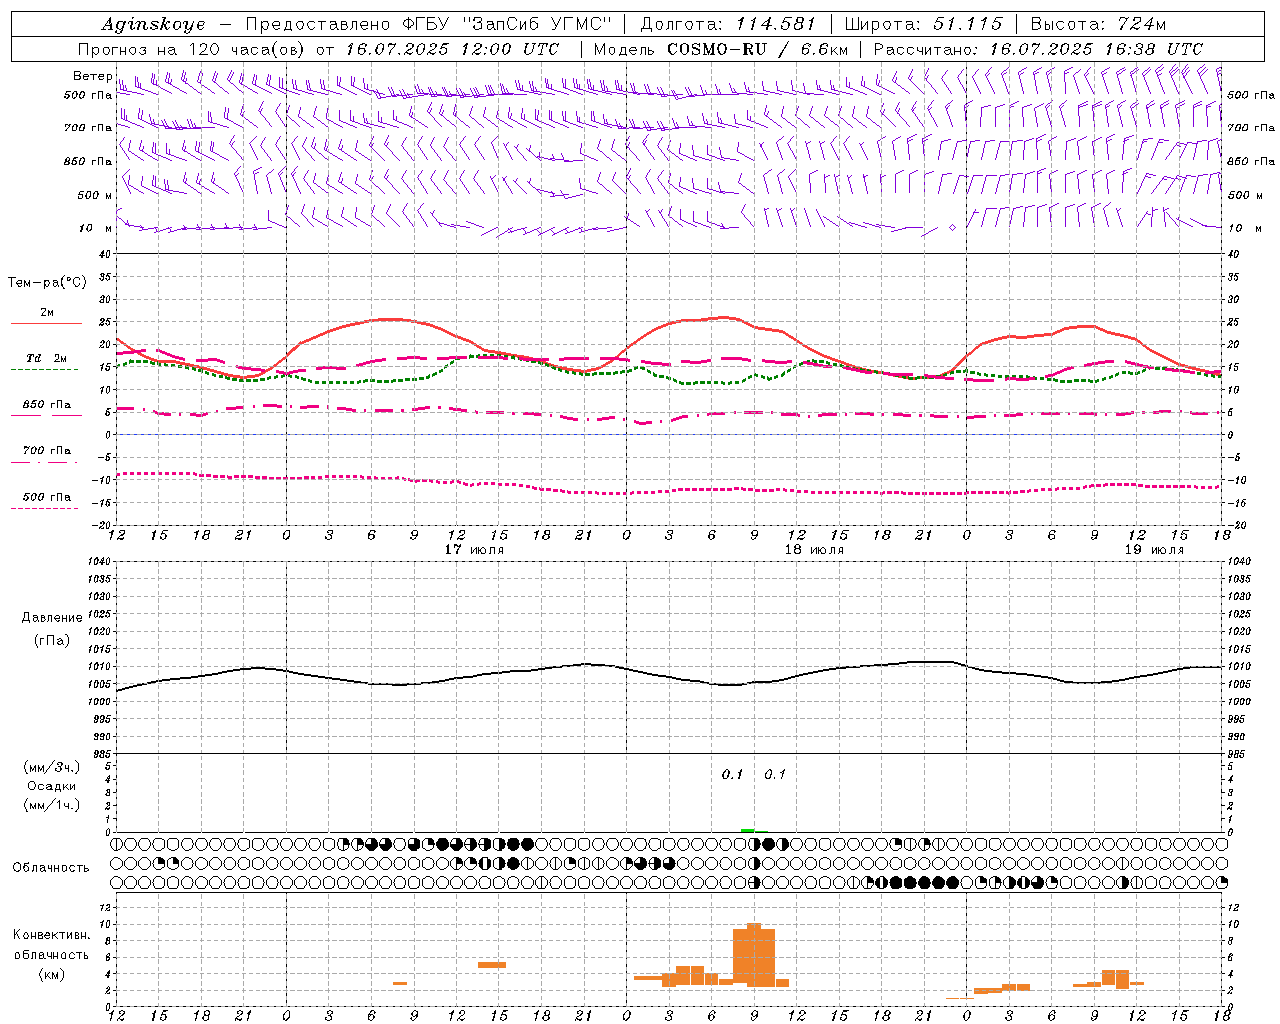Image resolution: width=1280 pixels, height=1024 pixels.
Task: Click the "Высота: 724м" header field
Action: (1098, 24)
